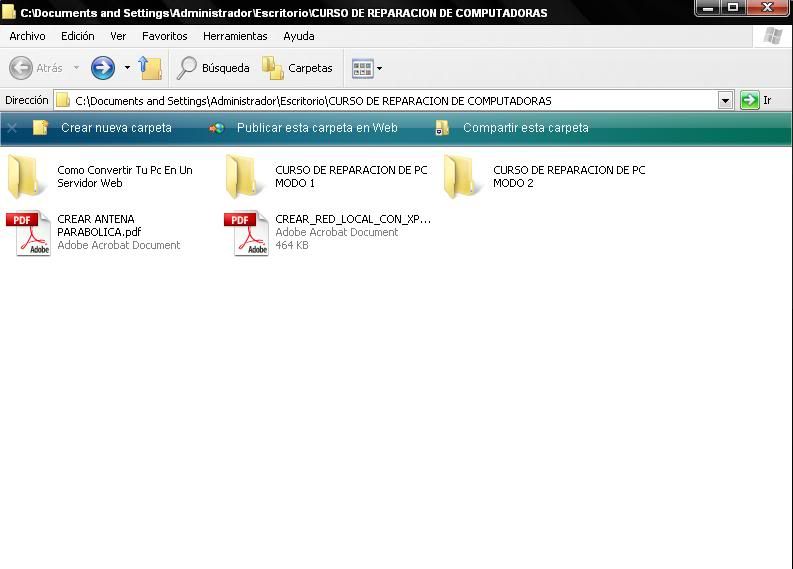Click the CREAR_RED_LOCAL_CON_XP file name
The image size is (793, 569).
click(x=353, y=219)
